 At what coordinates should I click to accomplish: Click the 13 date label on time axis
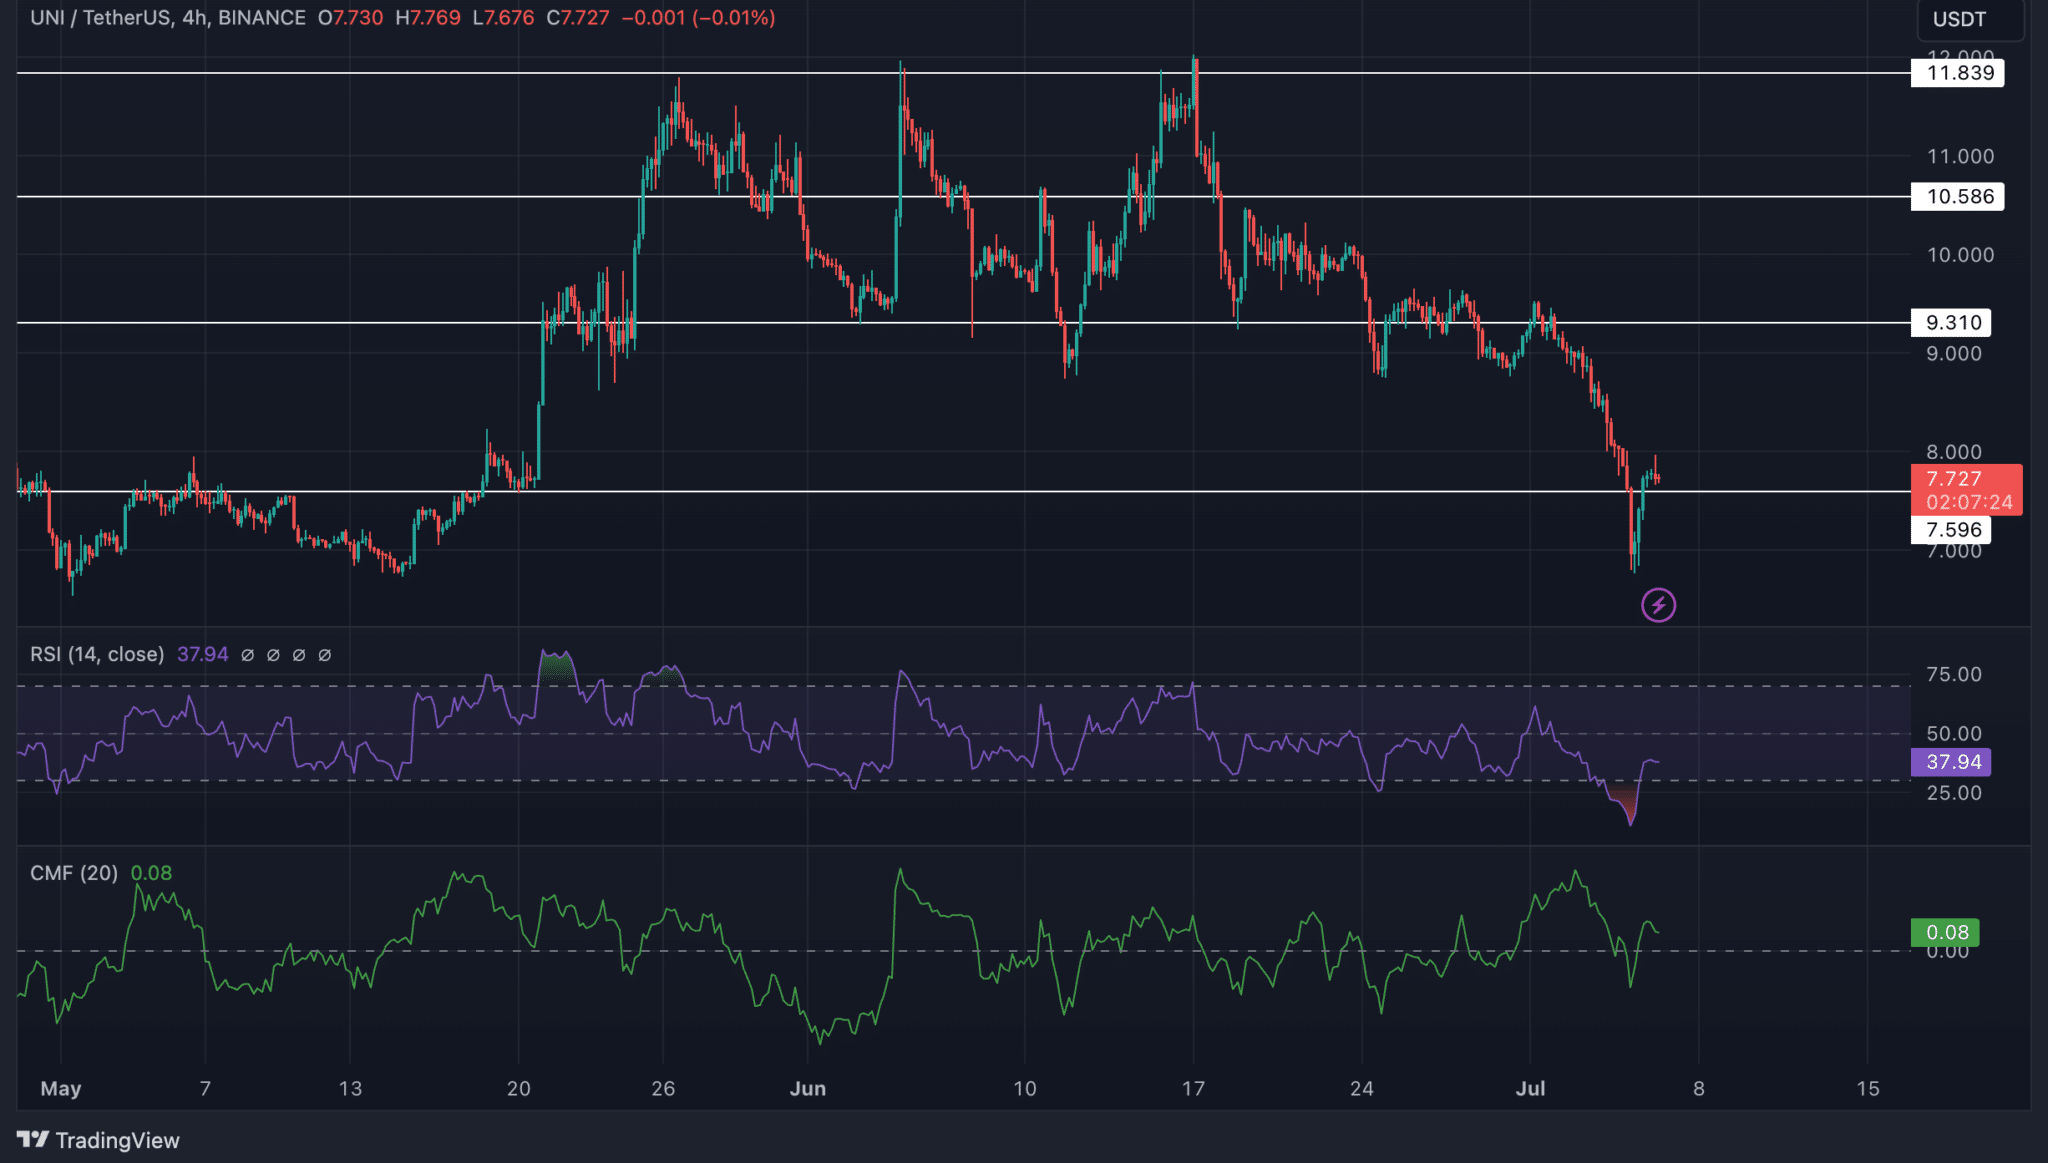[x=350, y=1089]
